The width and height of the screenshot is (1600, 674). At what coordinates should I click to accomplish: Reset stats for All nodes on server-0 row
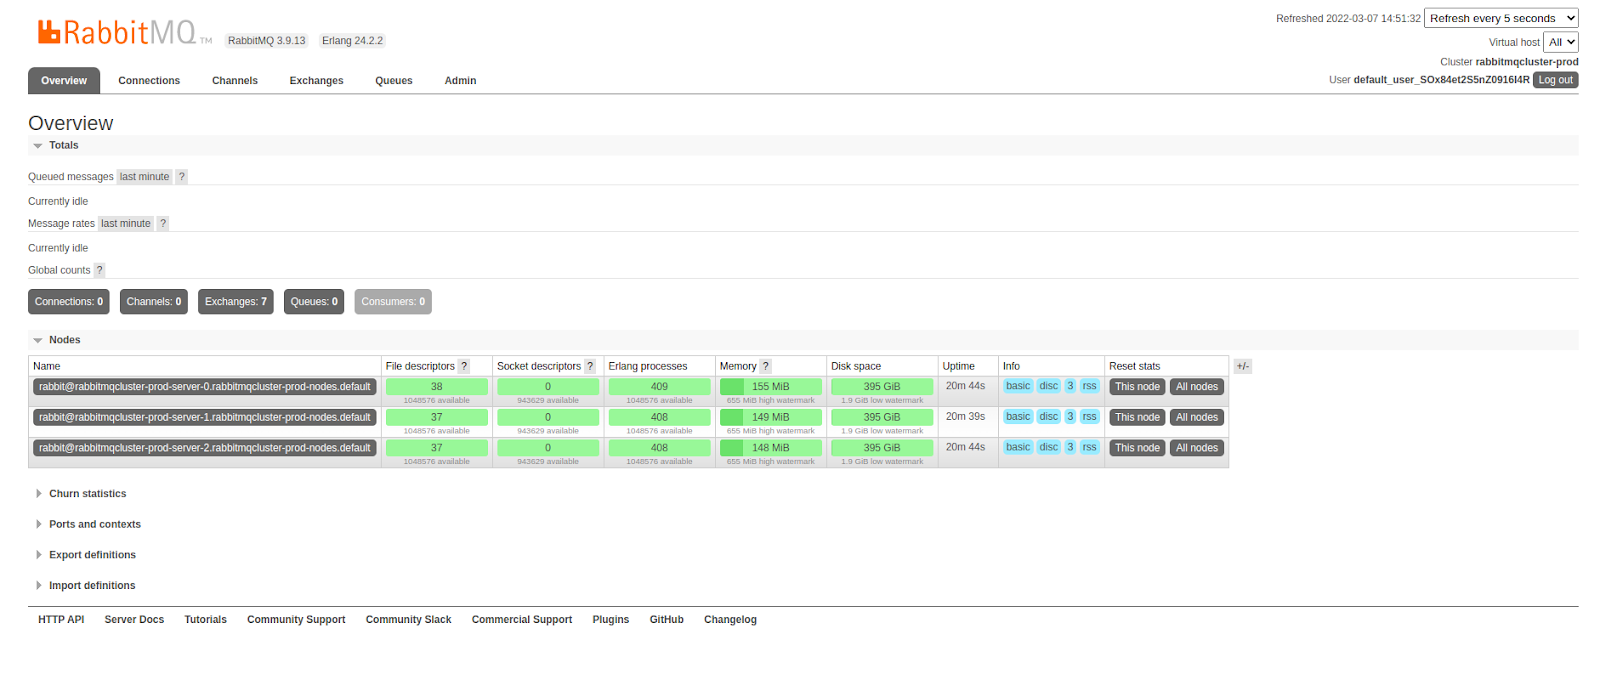click(1197, 387)
